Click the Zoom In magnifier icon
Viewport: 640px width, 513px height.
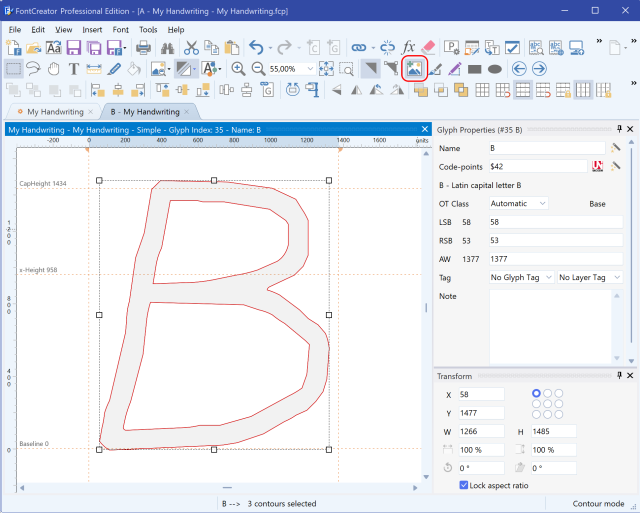click(238, 69)
